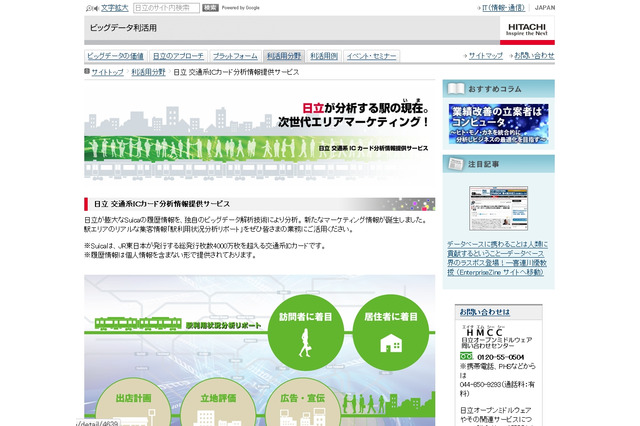Viewport: 640px width, 426px height.
Task: Open the 利活用例 tab
Action: (324, 56)
